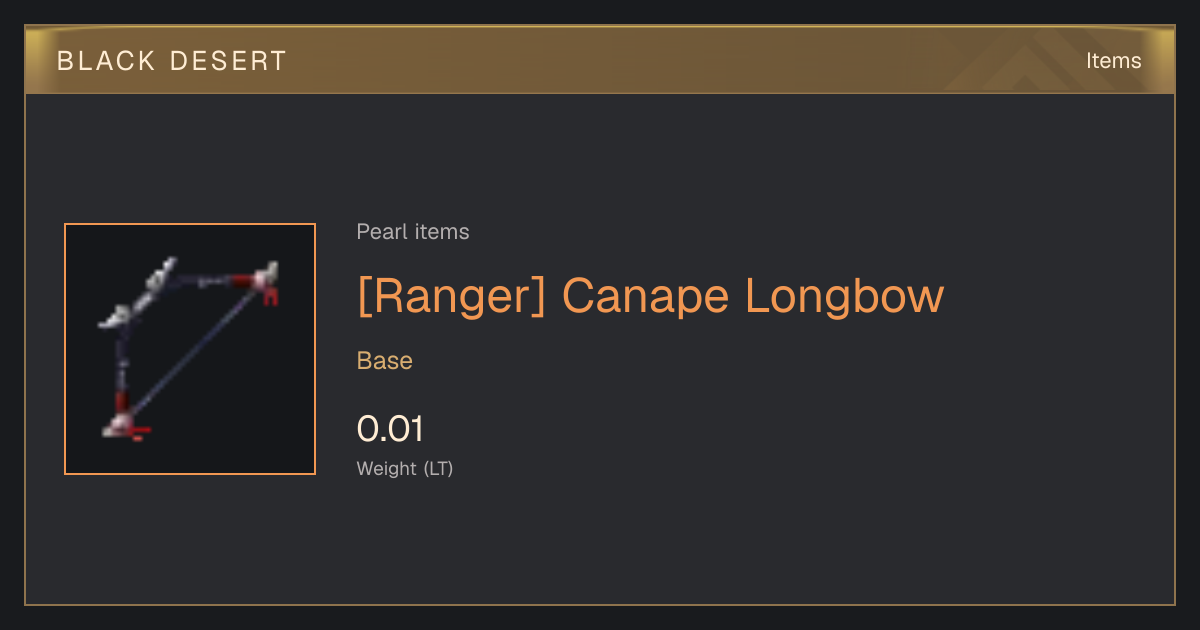
Task: Click the white feathered grip on the bow
Action: 139,294
